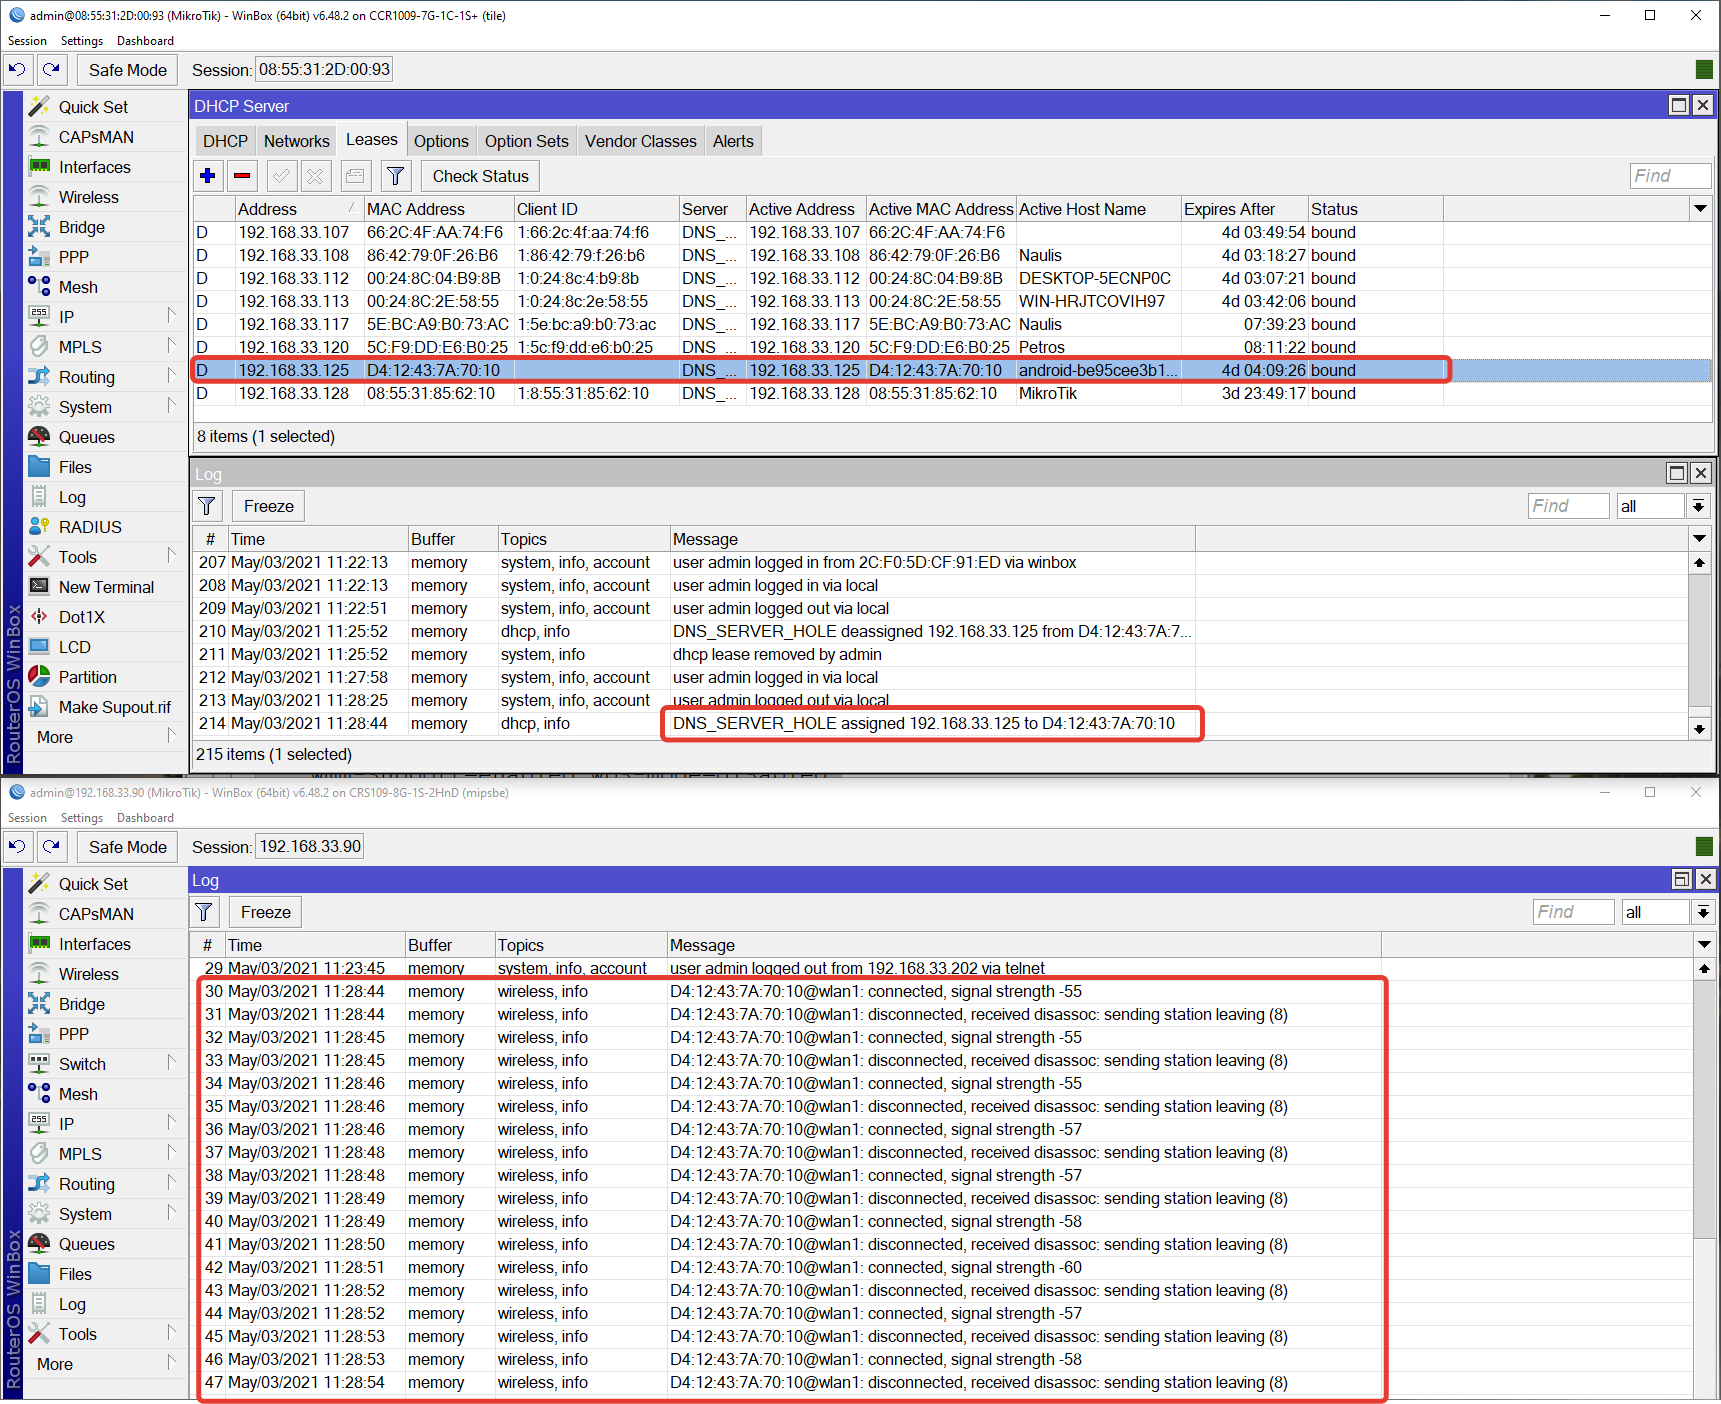Image resolution: width=1721 pixels, height=1404 pixels.
Task: Open the Session menu in top window
Action: click(x=27, y=41)
